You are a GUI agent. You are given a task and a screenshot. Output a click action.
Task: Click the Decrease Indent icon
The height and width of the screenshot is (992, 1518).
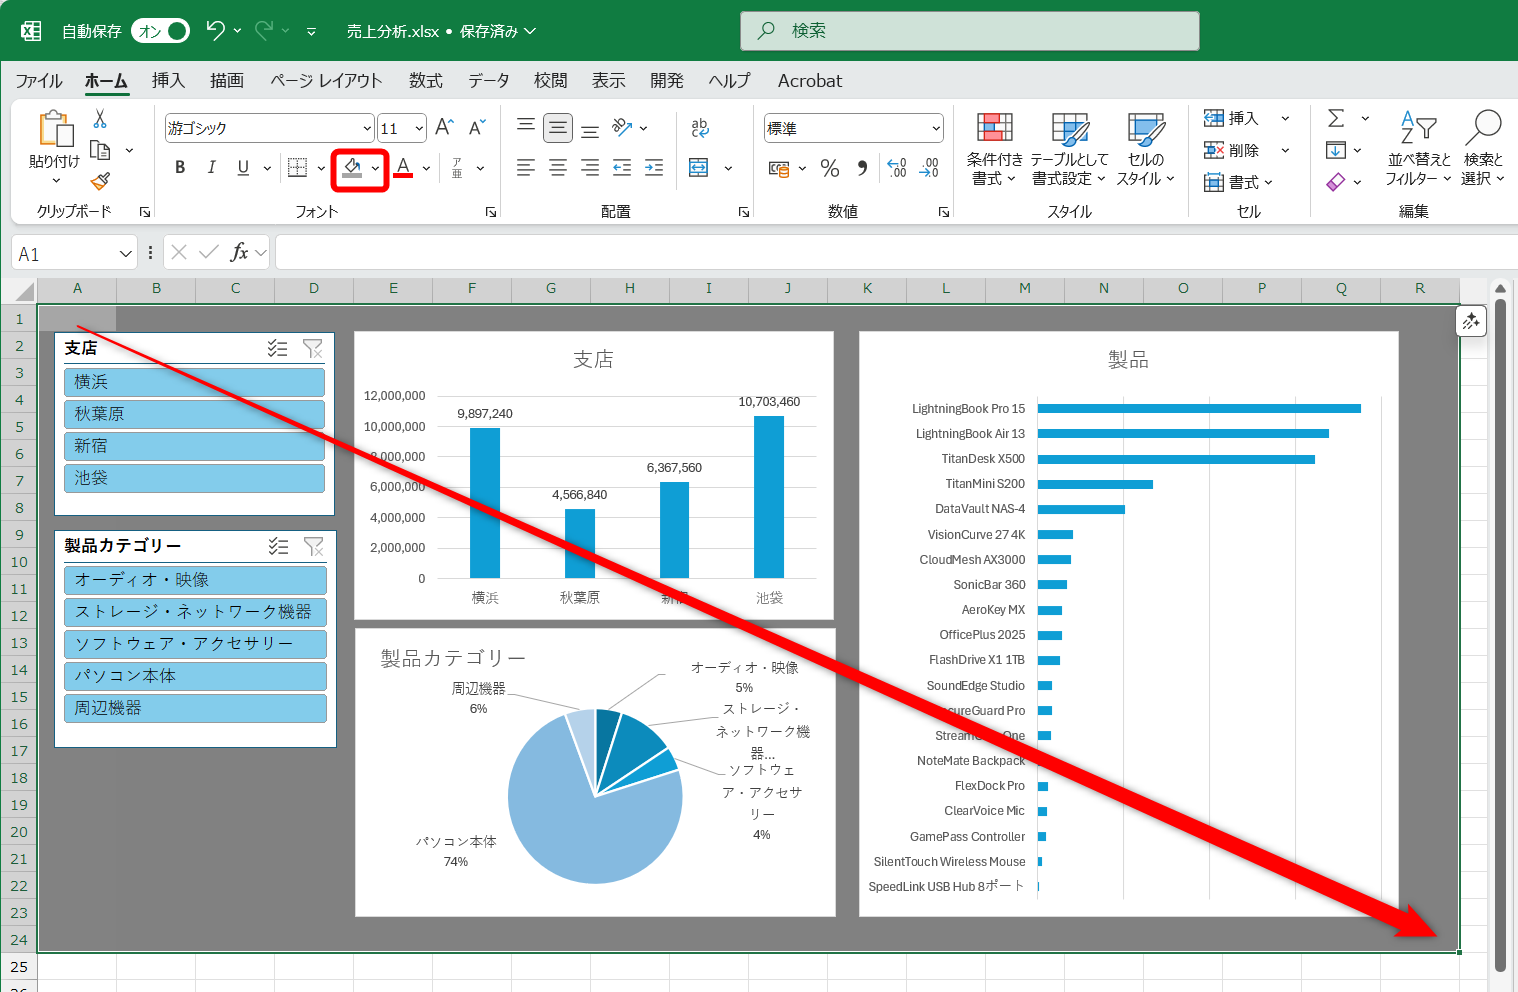point(622,168)
